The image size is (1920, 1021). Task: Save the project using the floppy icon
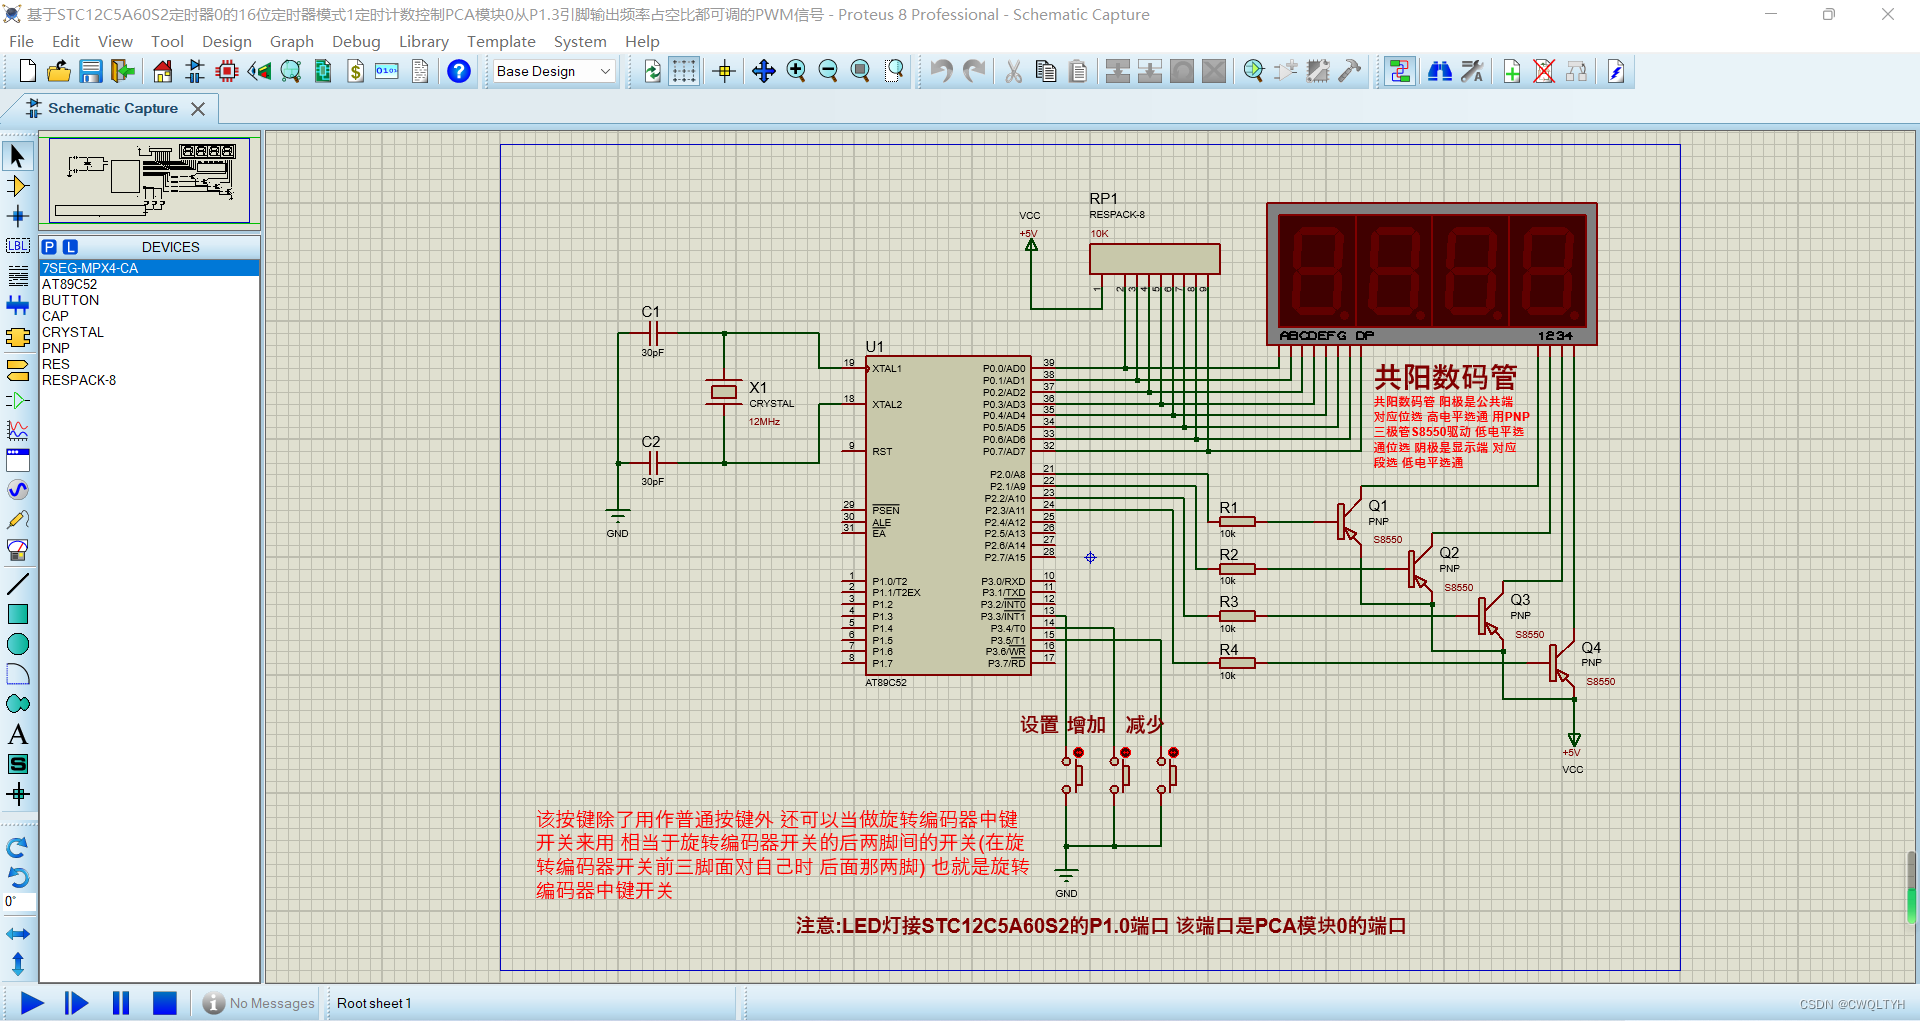coord(91,71)
